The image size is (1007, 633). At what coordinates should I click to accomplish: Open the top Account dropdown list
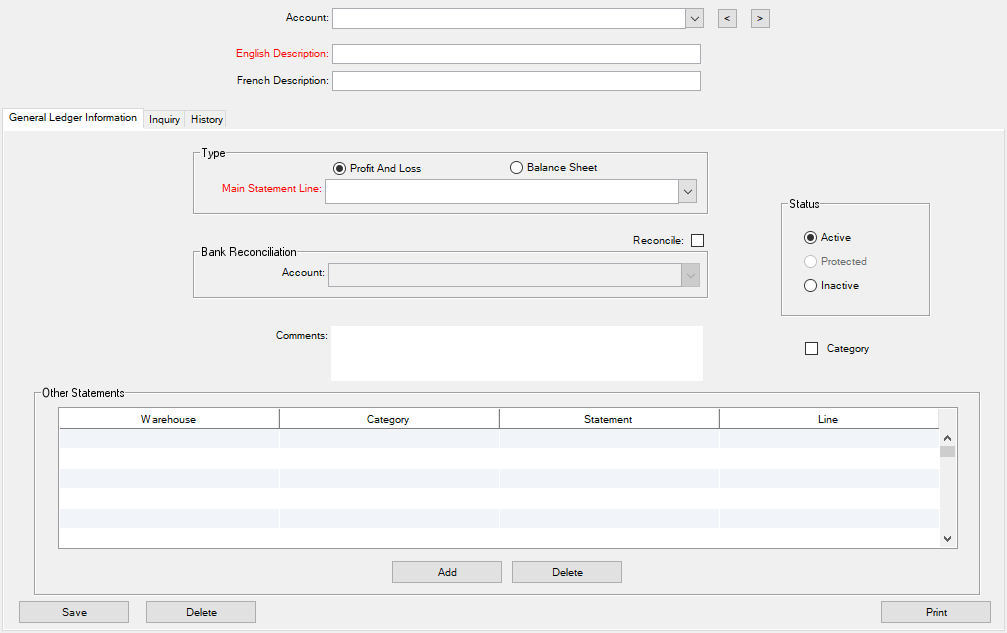[x=694, y=18]
